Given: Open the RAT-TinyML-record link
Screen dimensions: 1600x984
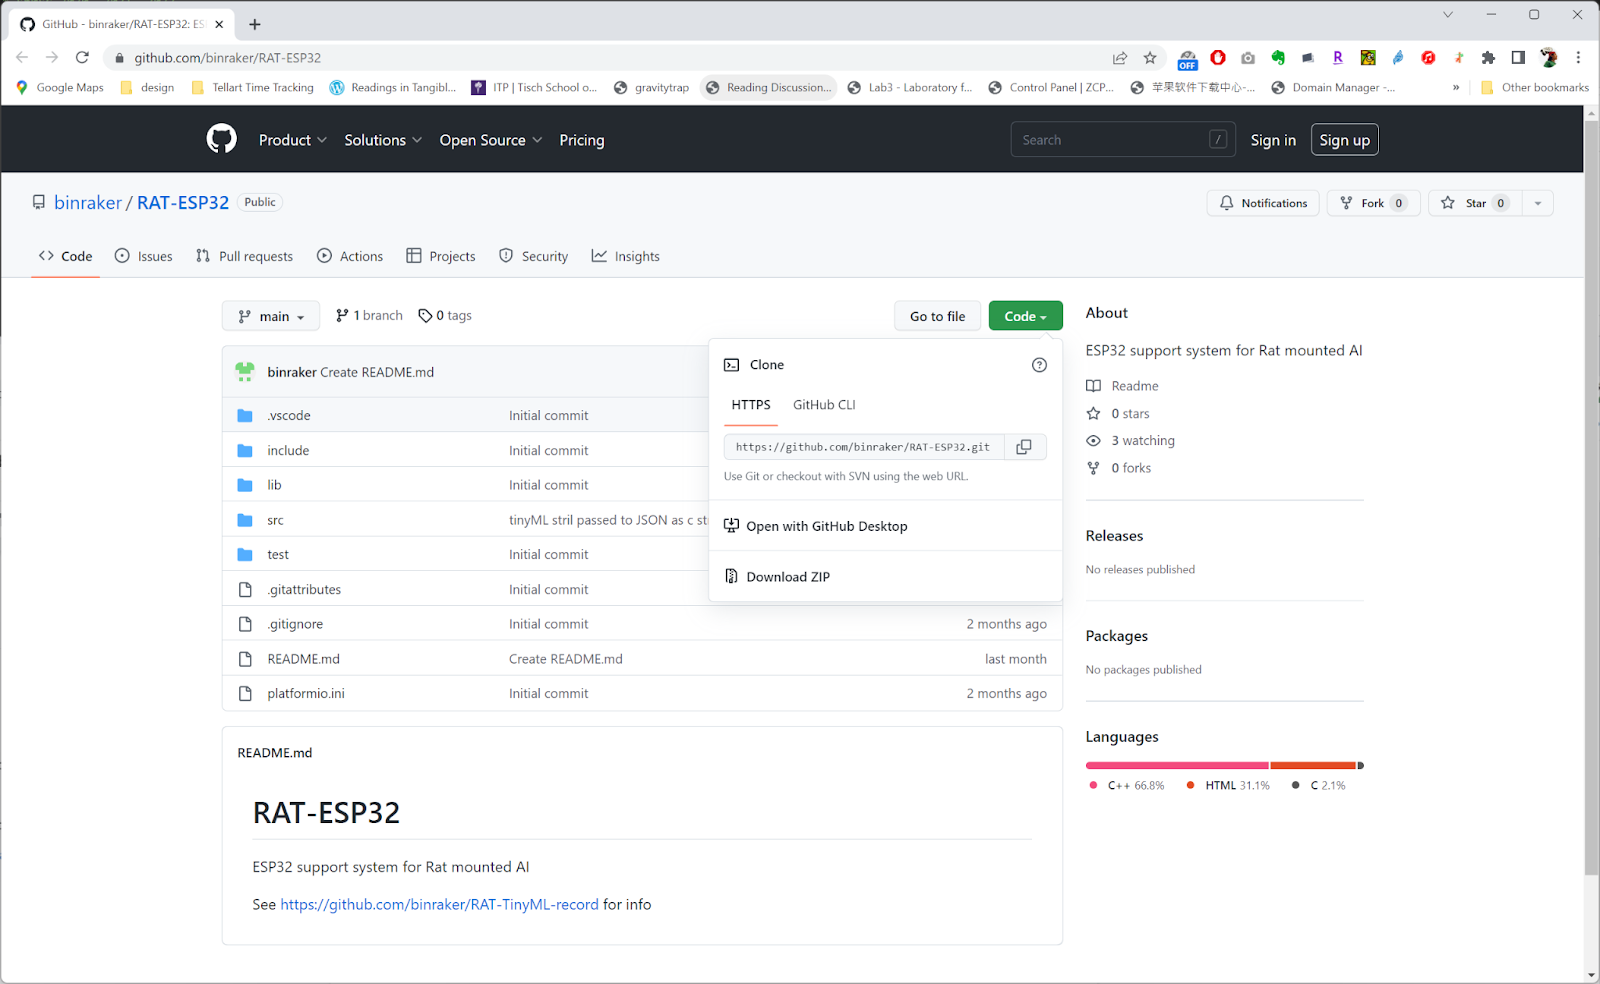Looking at the screenshot, I should pyautogui.click(x=439, y=904).
